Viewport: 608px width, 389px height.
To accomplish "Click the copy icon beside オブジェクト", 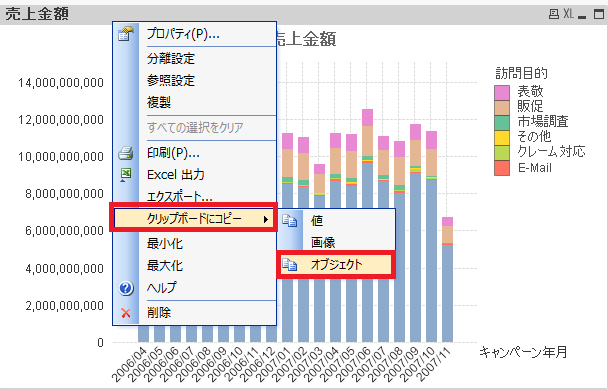I will point(289,265).
